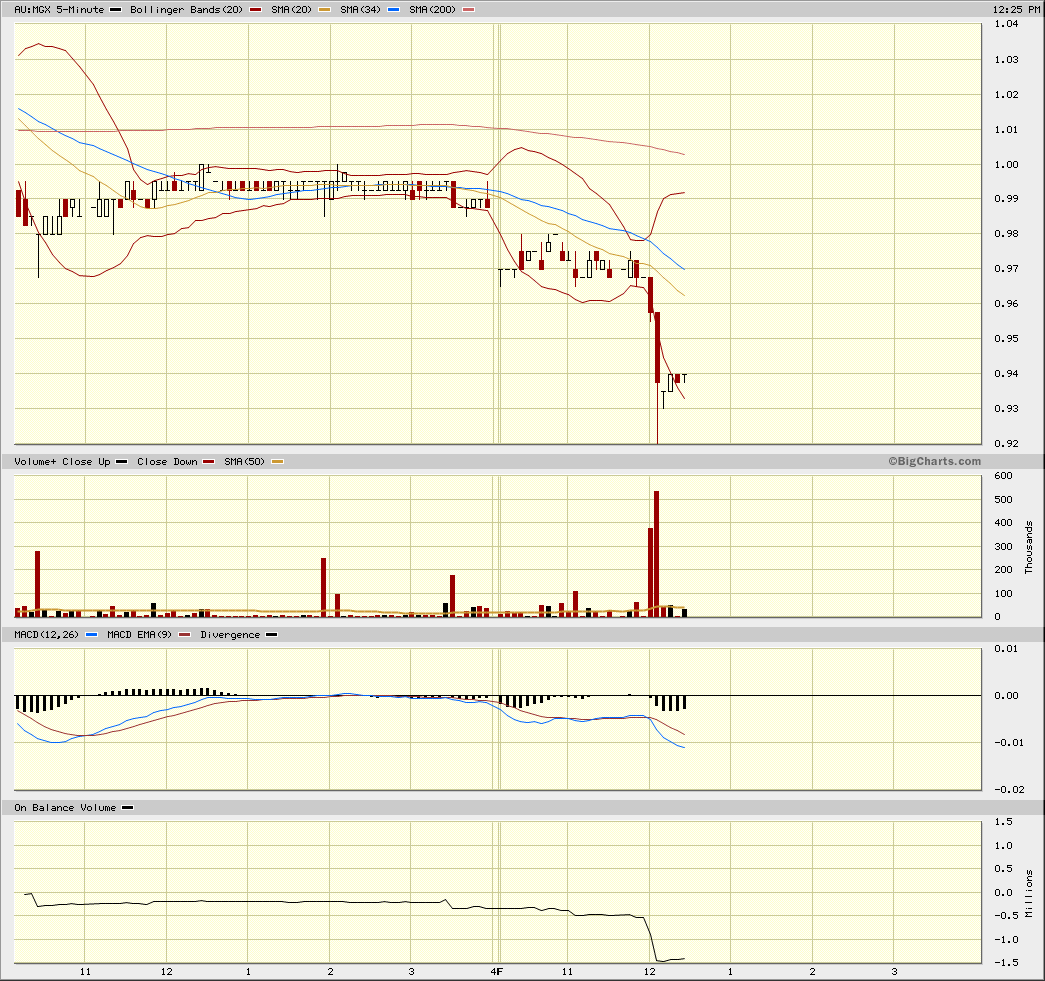Click the long red candlestick dropping to 0.92
The image size is (1045, 981).
click(x=657, y=377)
